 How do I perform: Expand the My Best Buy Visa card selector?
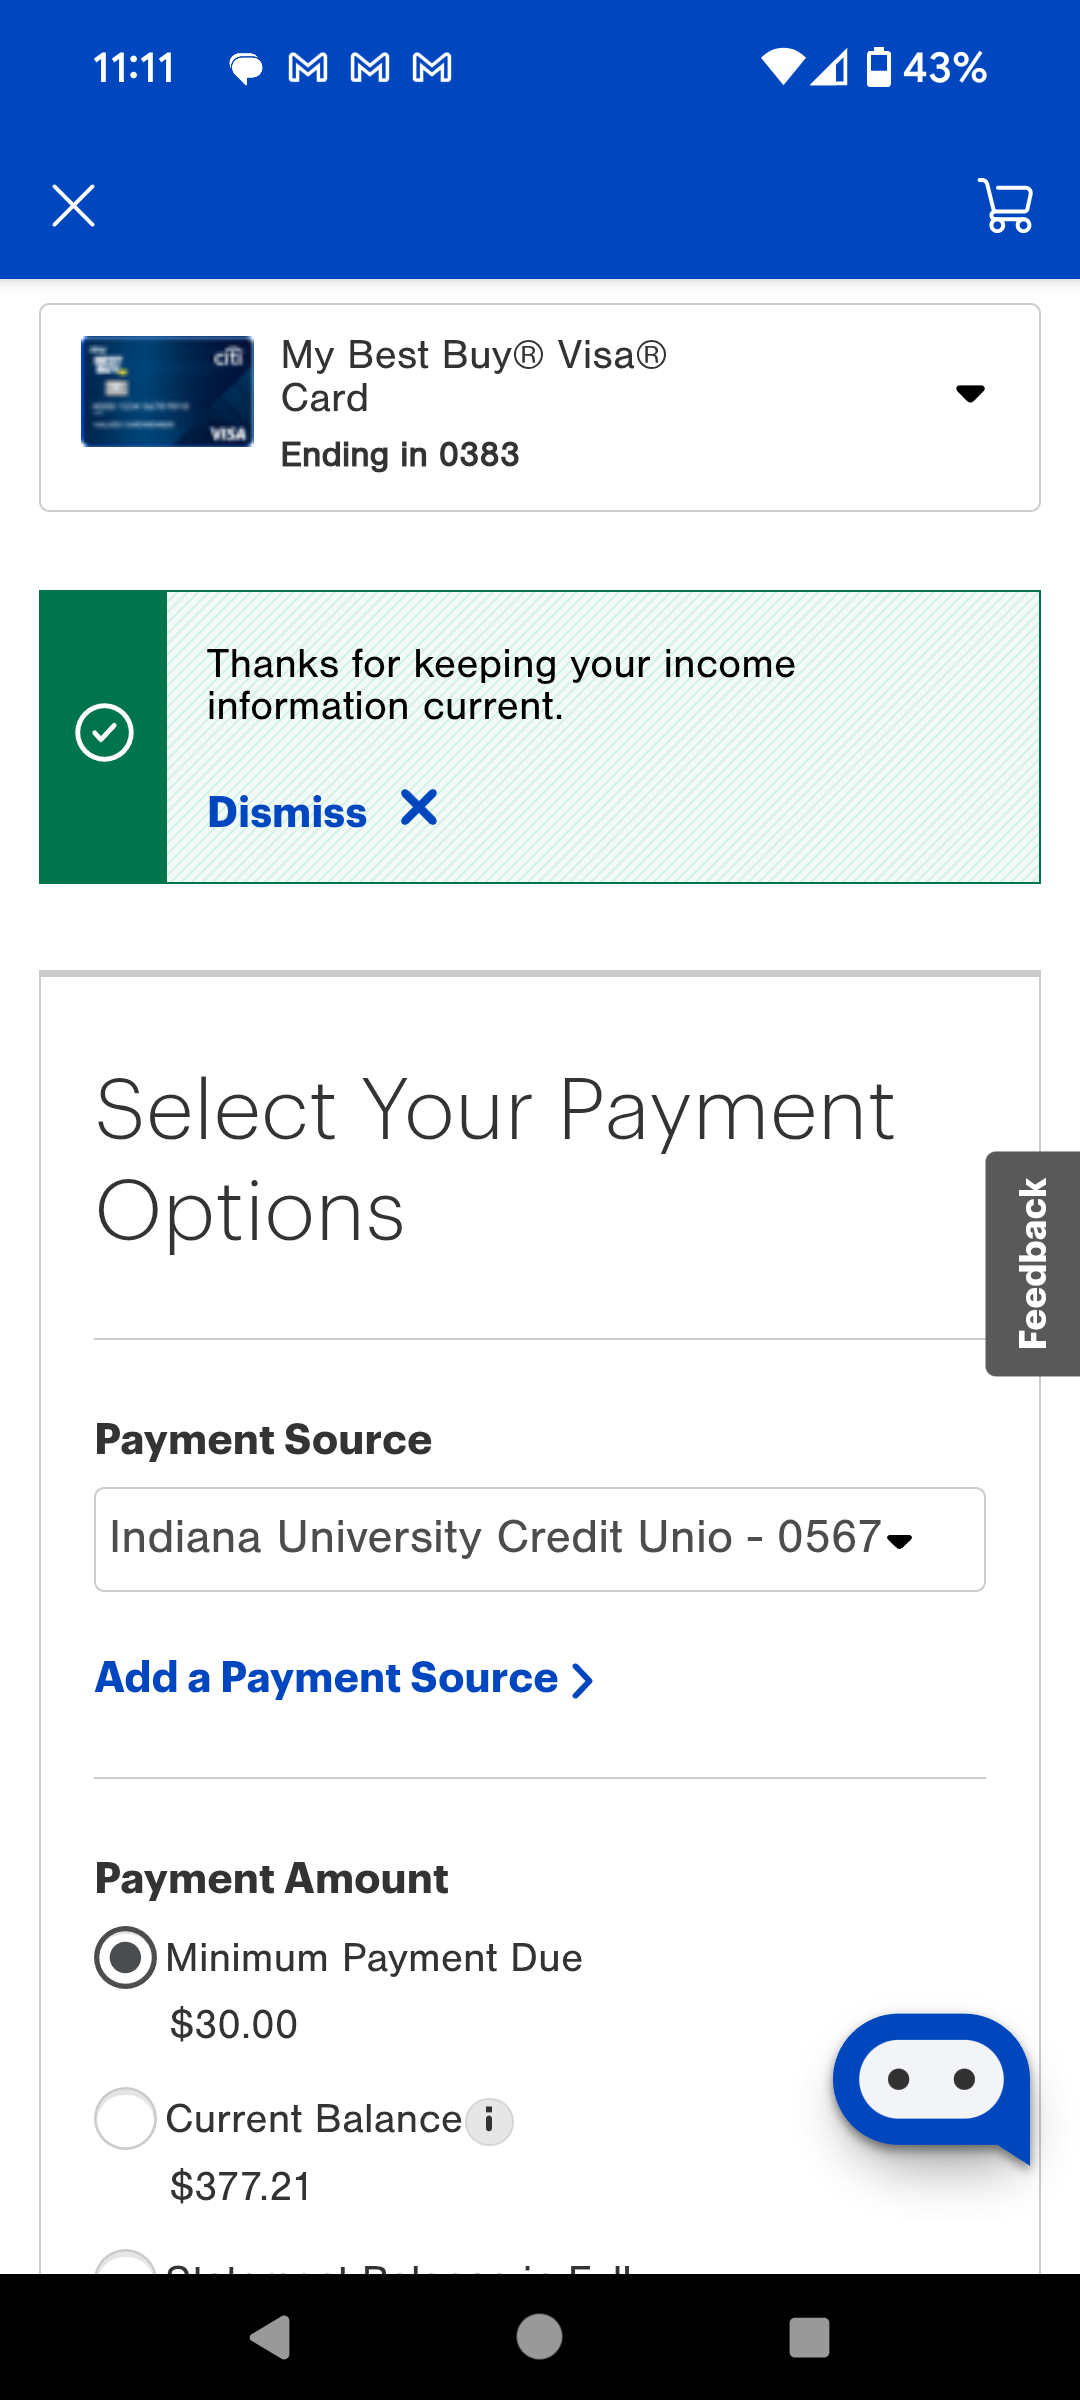pyautogui.click(x=540, y=407)
